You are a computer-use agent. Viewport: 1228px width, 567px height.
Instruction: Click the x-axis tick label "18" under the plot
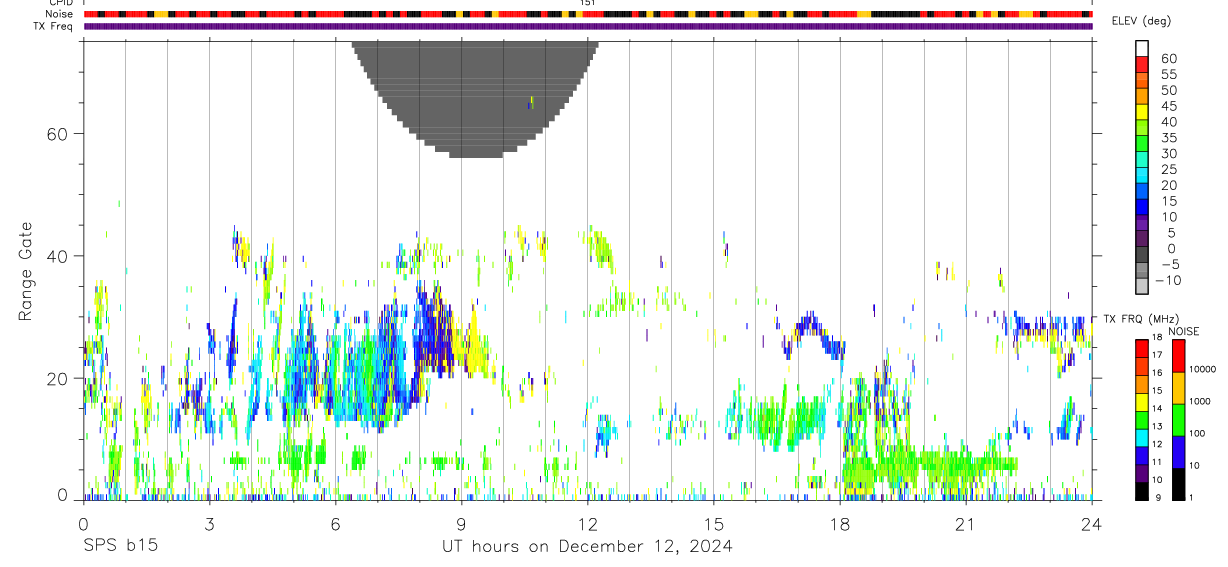840,524
